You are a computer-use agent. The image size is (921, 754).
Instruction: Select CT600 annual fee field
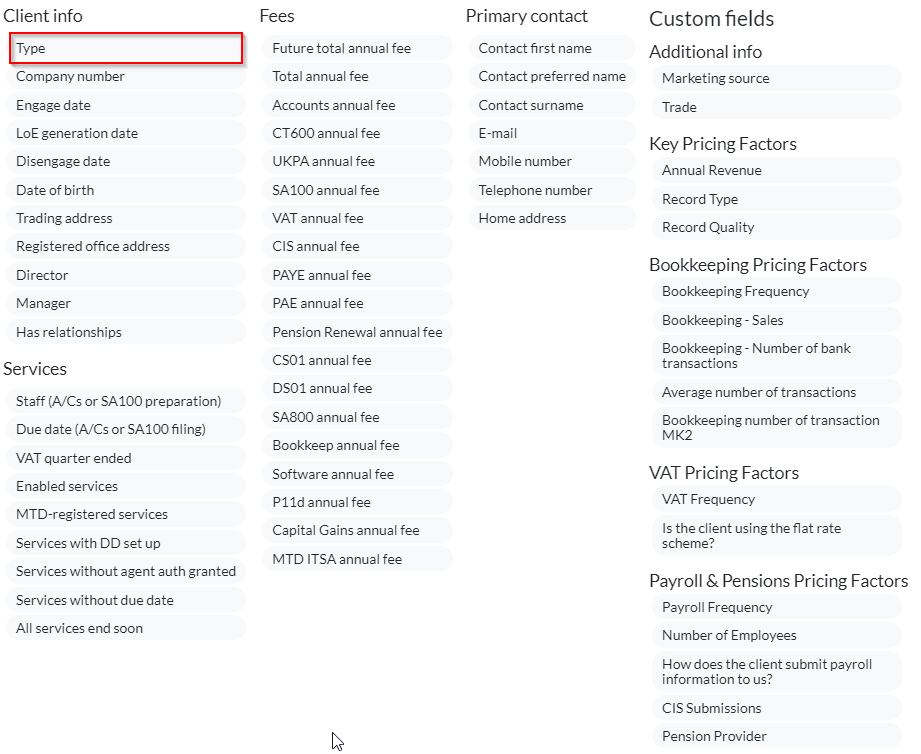click(357, 133)
